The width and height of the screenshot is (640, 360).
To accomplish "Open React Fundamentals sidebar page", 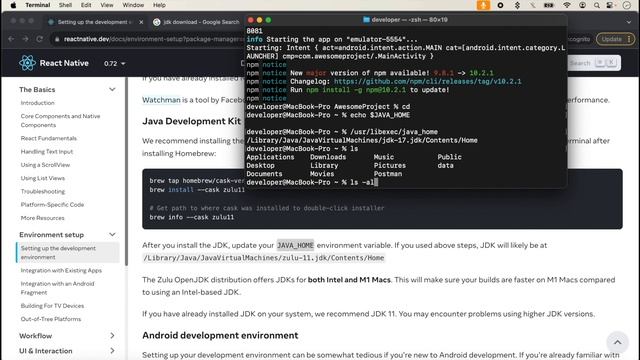I will [49, 138].
